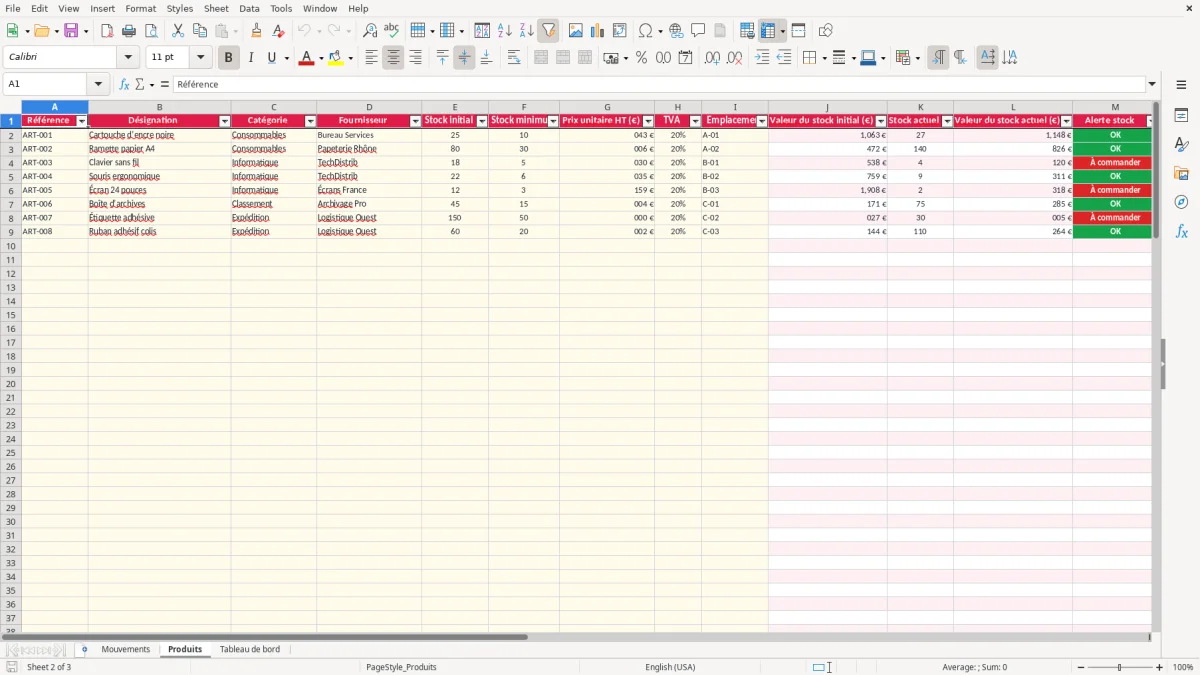Click the Save document icon
The width and height of the screenshot is (1200, 675).
point(71,31)
